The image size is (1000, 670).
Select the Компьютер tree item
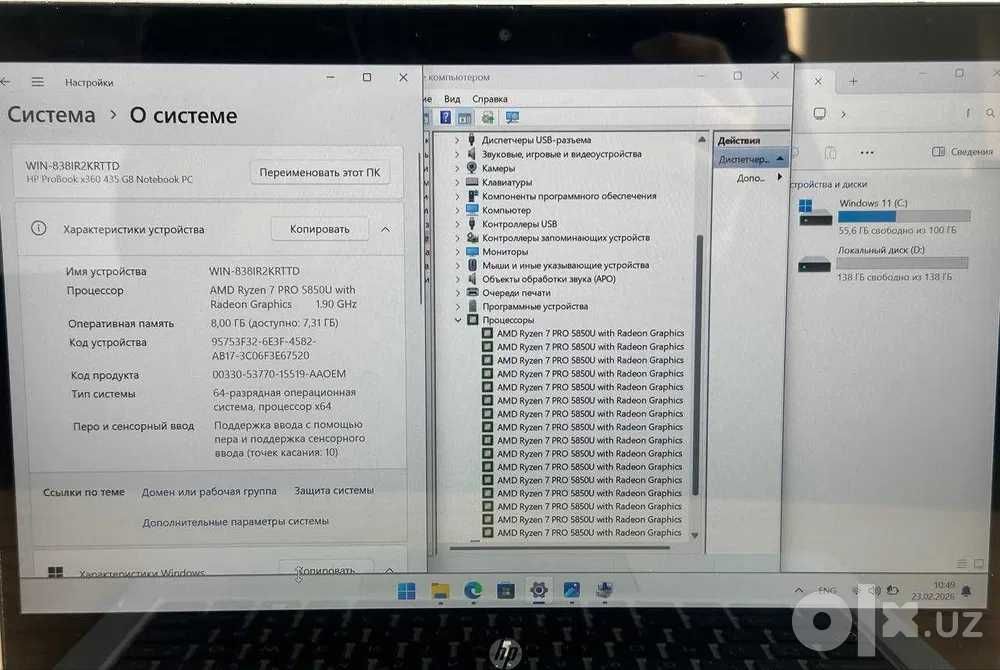click(506, 210)
